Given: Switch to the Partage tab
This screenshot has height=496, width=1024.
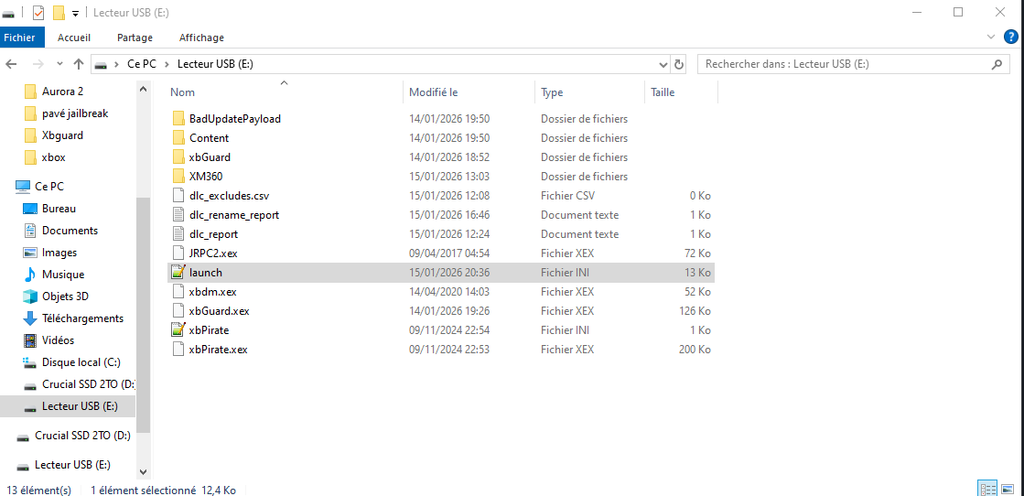Looking at the screenshot, I should [x=135, y=37].
